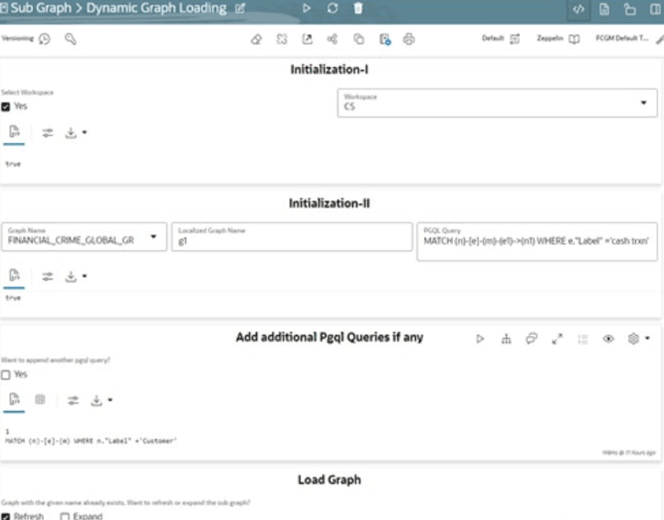This screenshot has height=520, width=664.
Task: Open the Workspace dropdown showing CS
Action: pyautogui.click(x=497, y=103)
